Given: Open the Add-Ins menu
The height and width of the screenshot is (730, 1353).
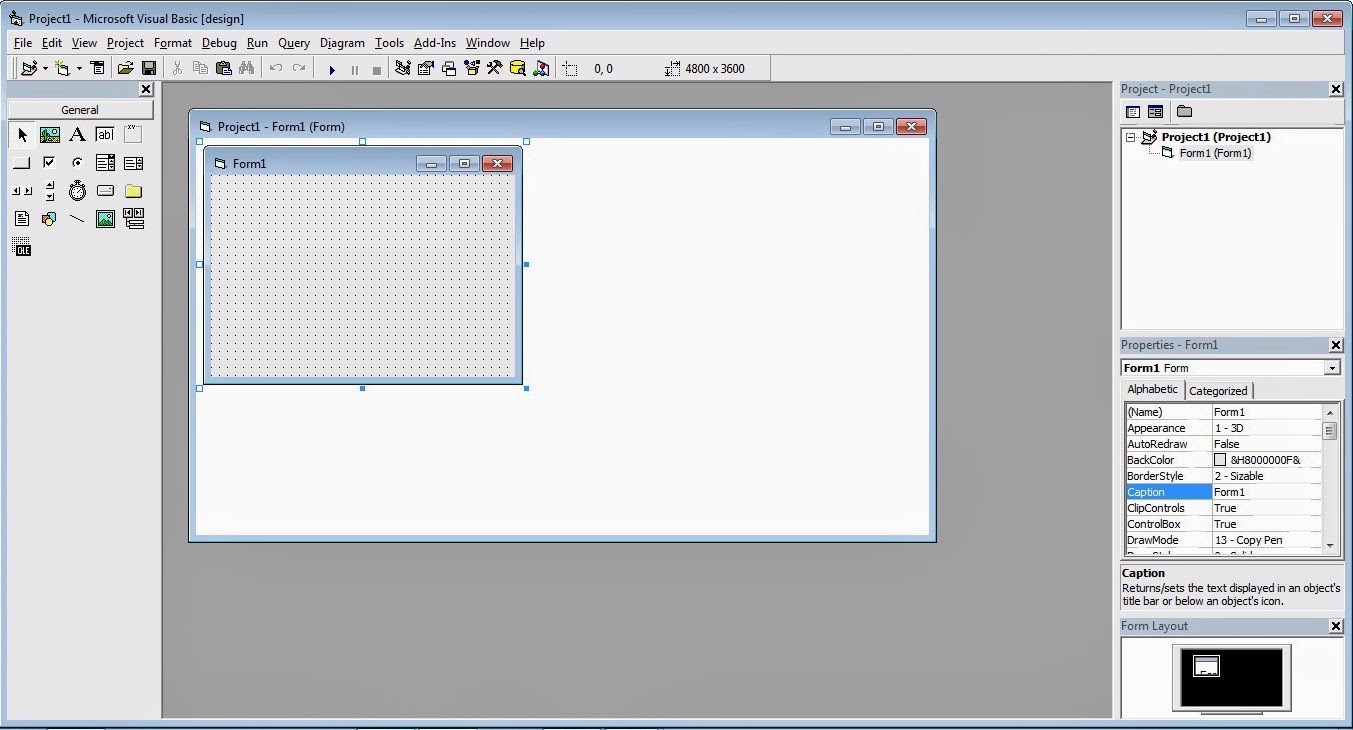Looking at the screenshot, I should (435, 43).
